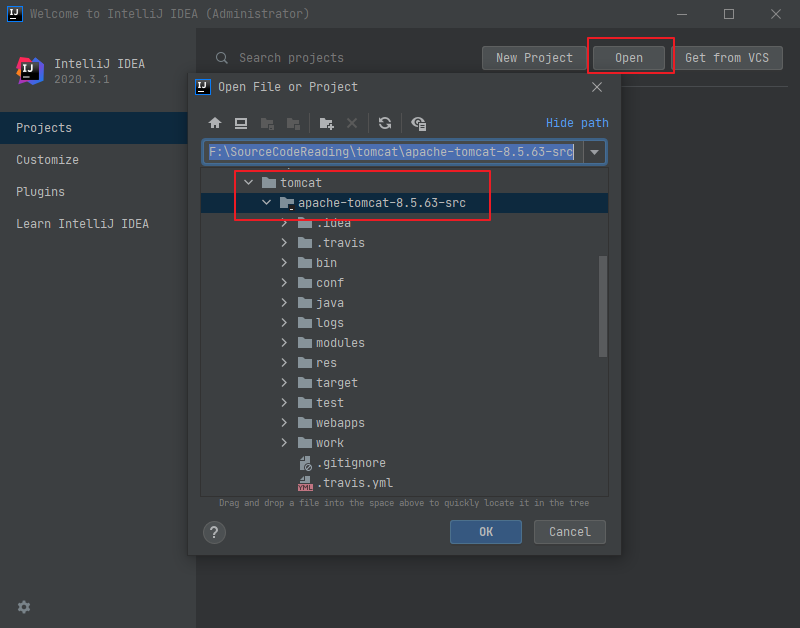Refresh the file tree
The image size is (800, 628).
(385, 123)
